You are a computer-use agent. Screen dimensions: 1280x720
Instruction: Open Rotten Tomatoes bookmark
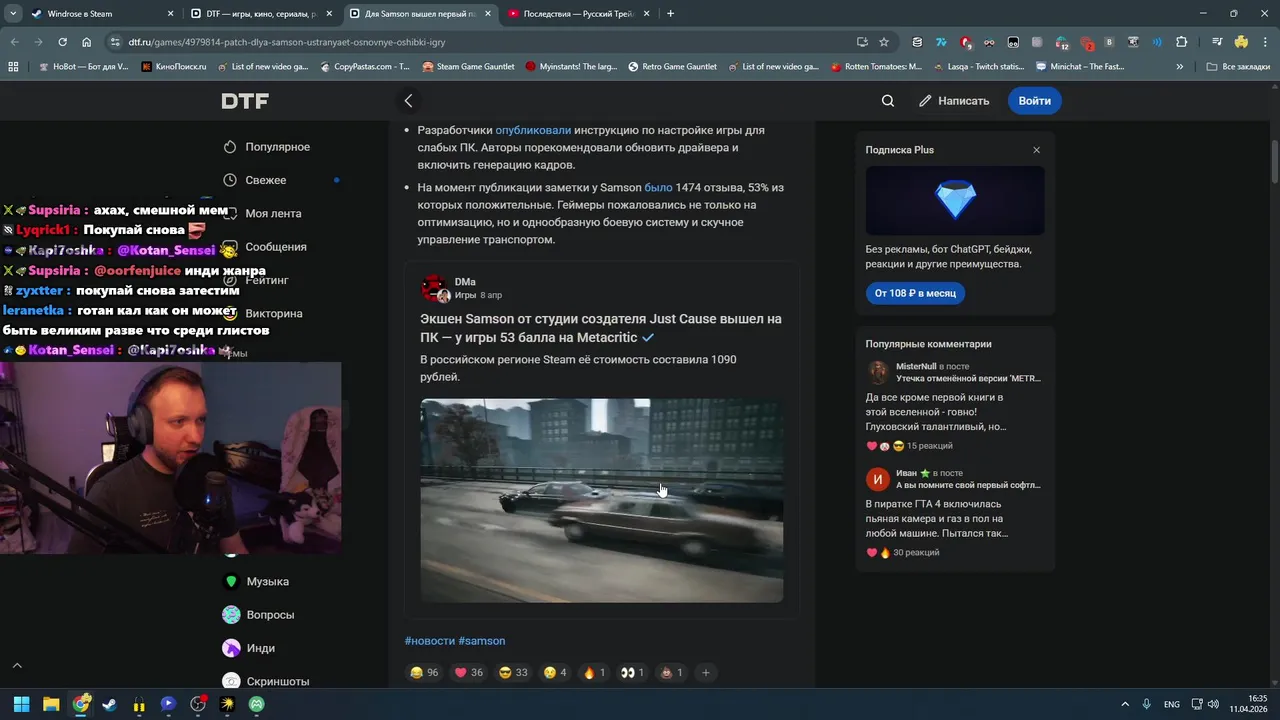pos(877,67)
